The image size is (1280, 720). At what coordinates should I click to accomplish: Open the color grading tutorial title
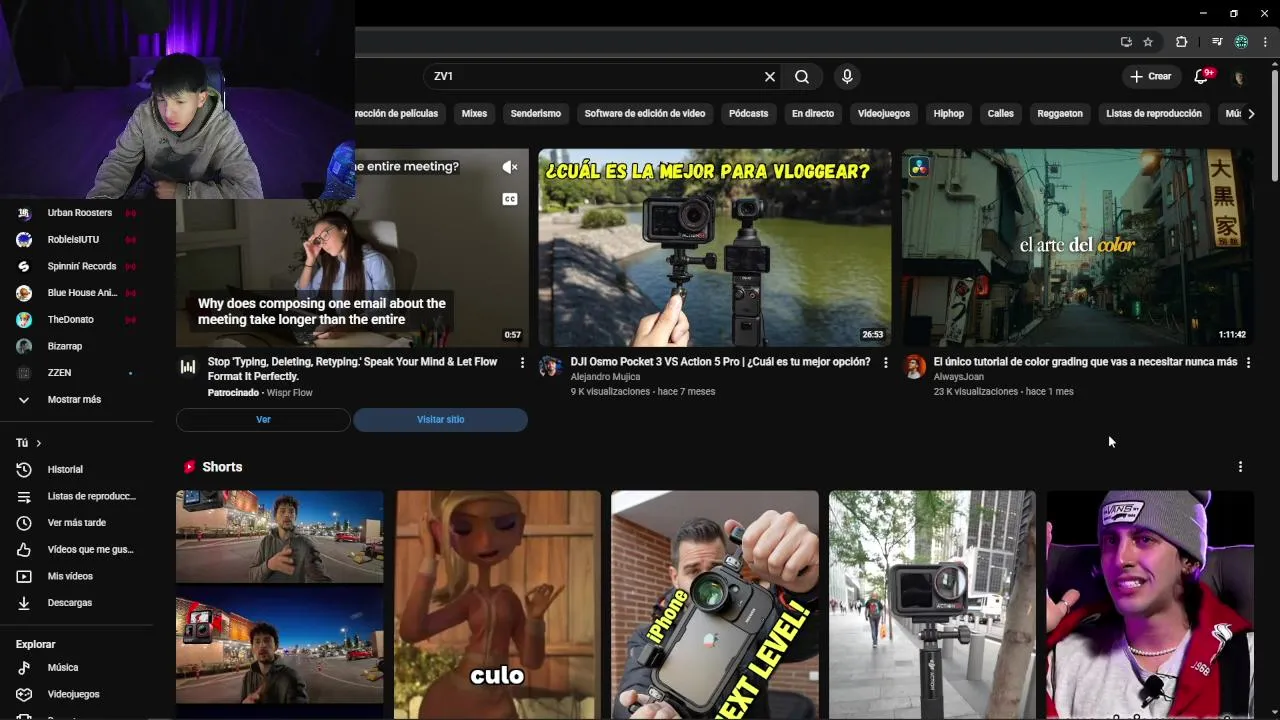1085,362
